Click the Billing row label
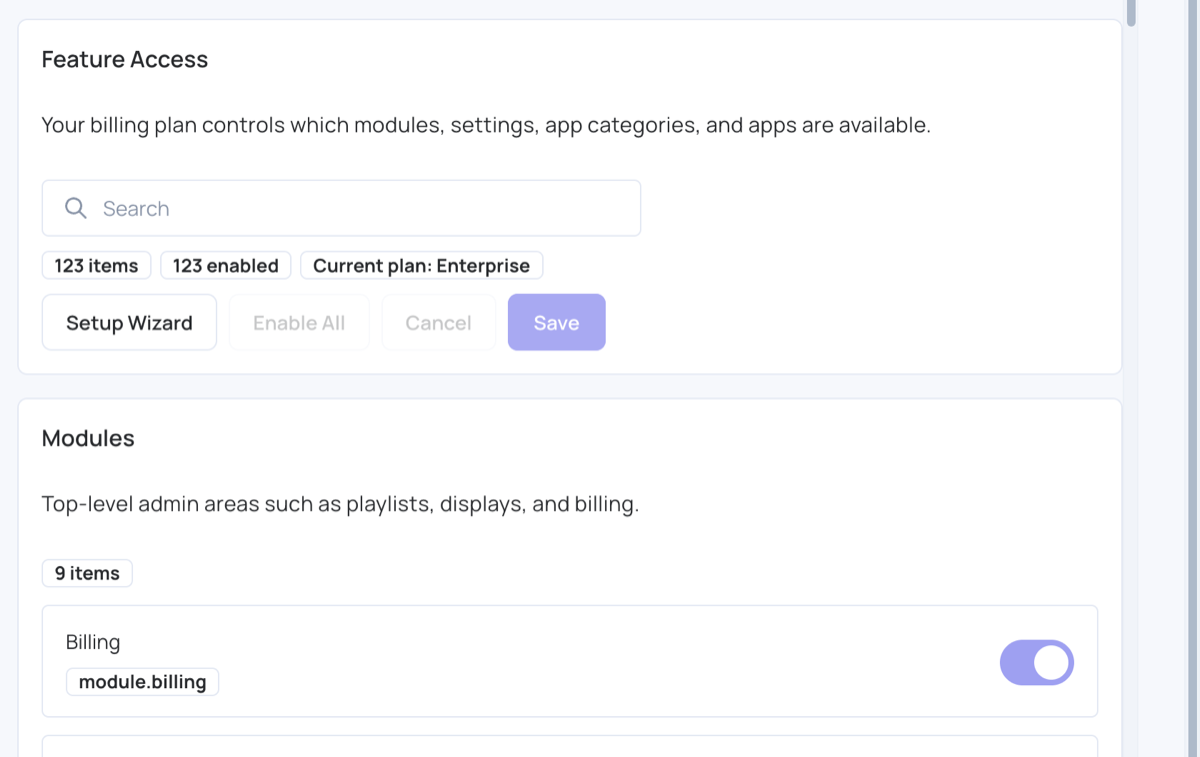1200x757 pixels. pos(93,642)
